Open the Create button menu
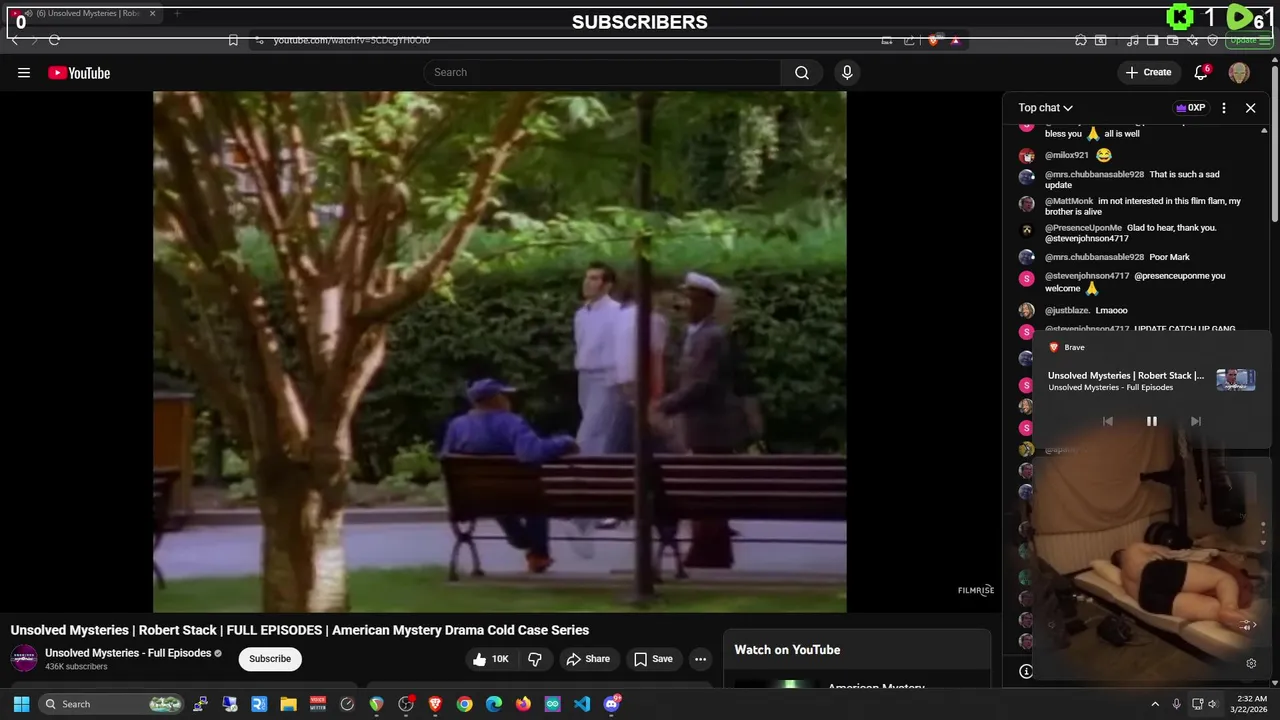The image size is (1280, 720). [1148, 72]
